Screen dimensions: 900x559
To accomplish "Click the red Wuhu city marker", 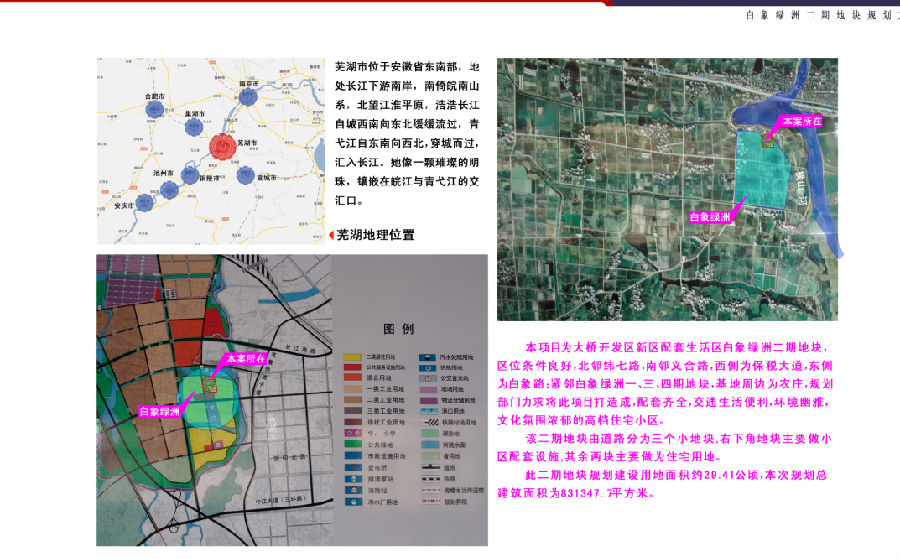I will click(x=223, y=146).
